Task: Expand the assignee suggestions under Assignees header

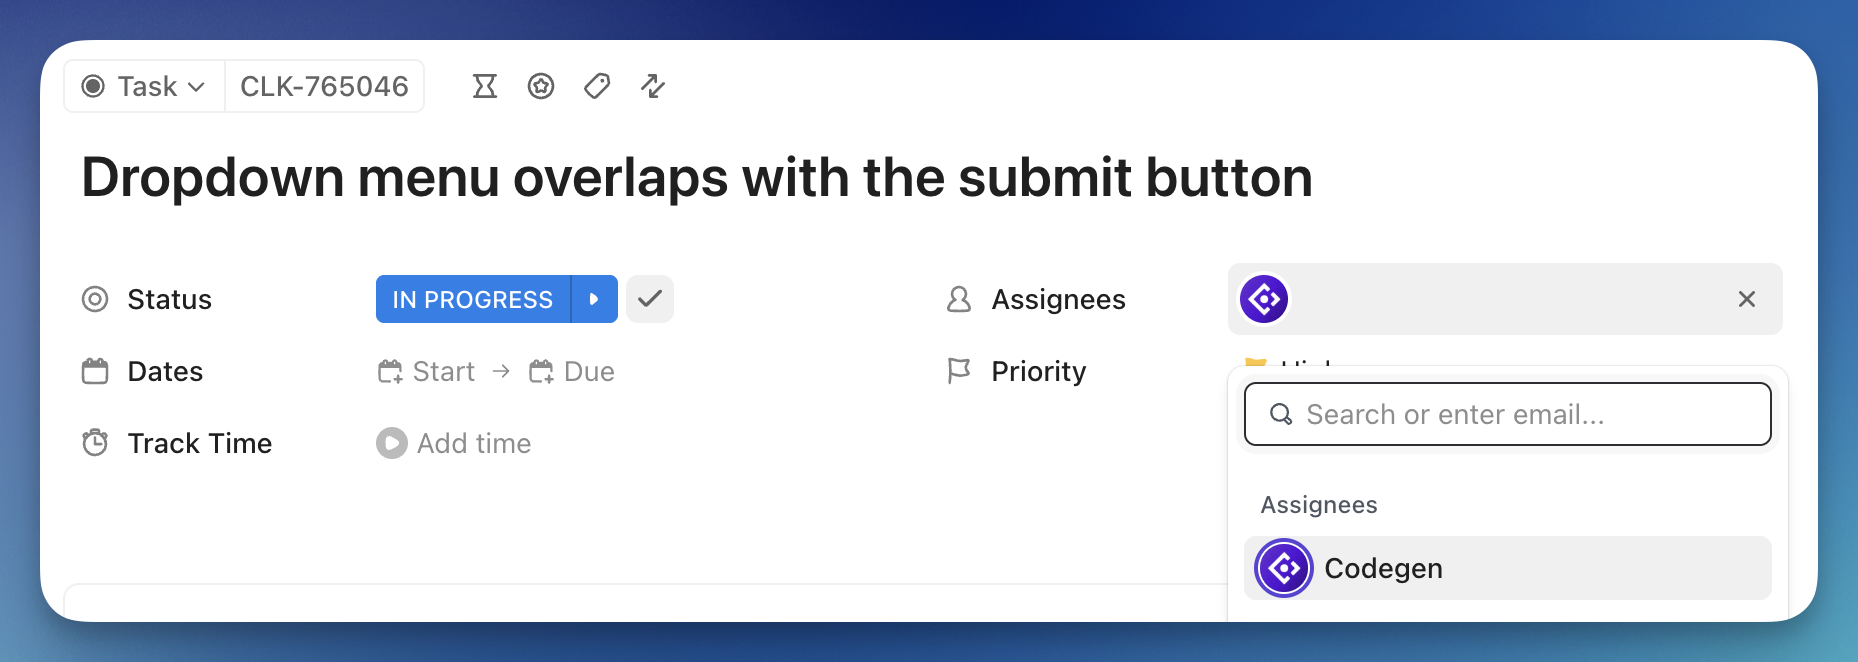Action: [x=1318, y=505]
